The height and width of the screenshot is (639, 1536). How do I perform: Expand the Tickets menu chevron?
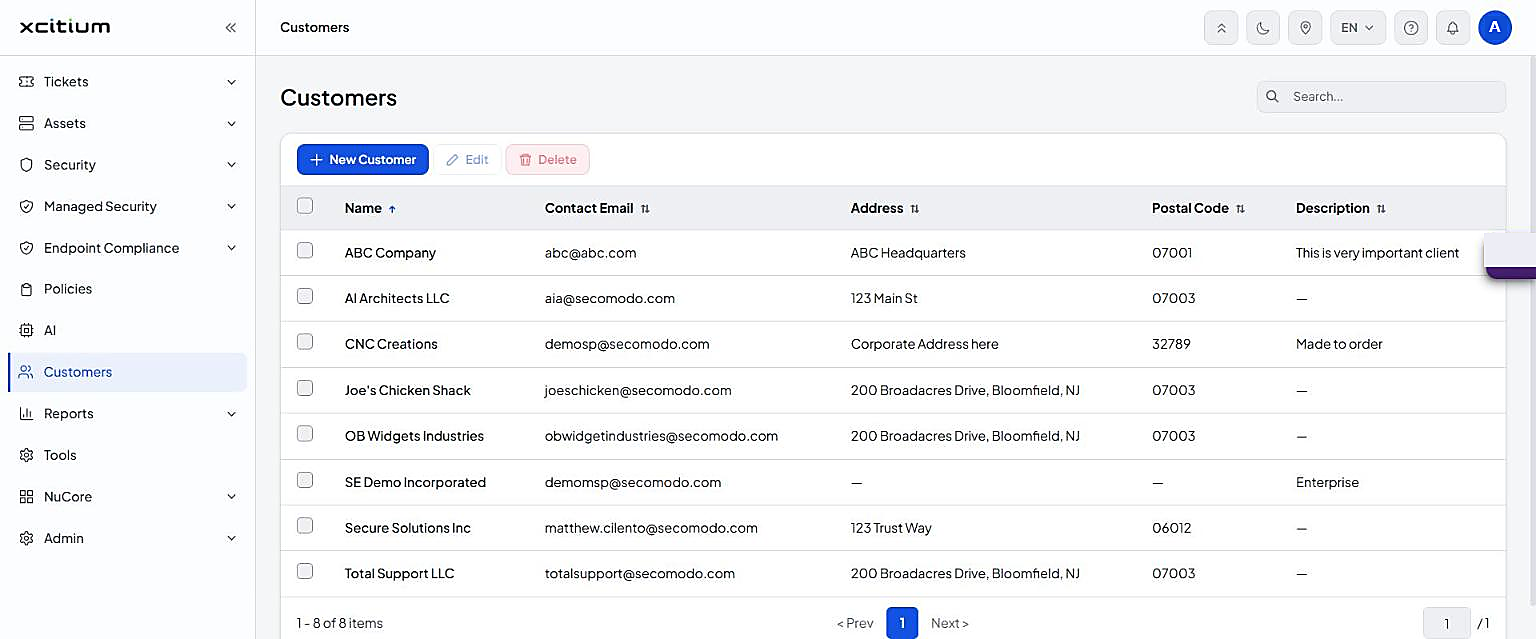point(231,82)
